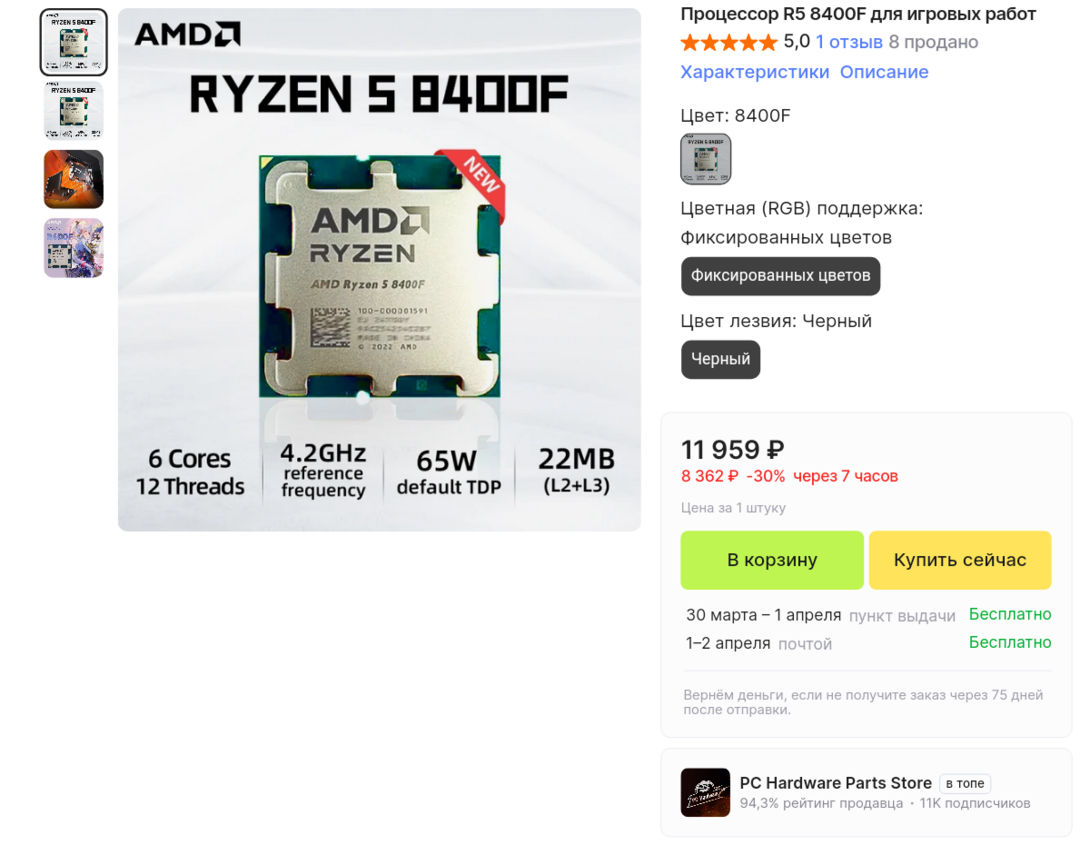Open the 1 отзыв reviews link

coord(849,42)
